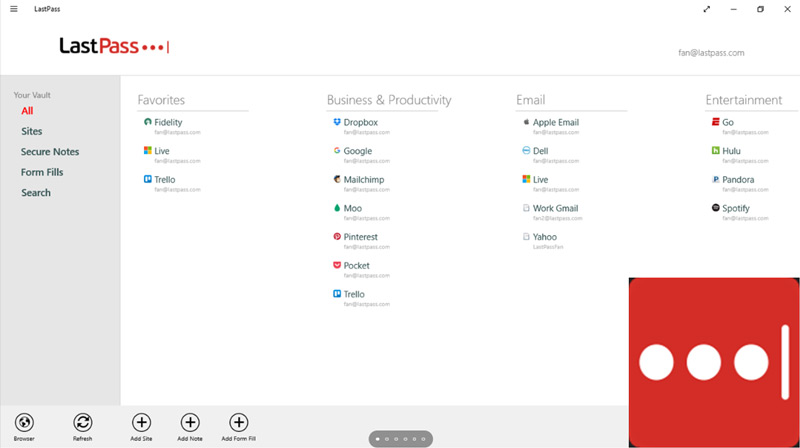Click the Live icon under Email
The height and width of the screenshot is (448, 800).
coord(526,179)
